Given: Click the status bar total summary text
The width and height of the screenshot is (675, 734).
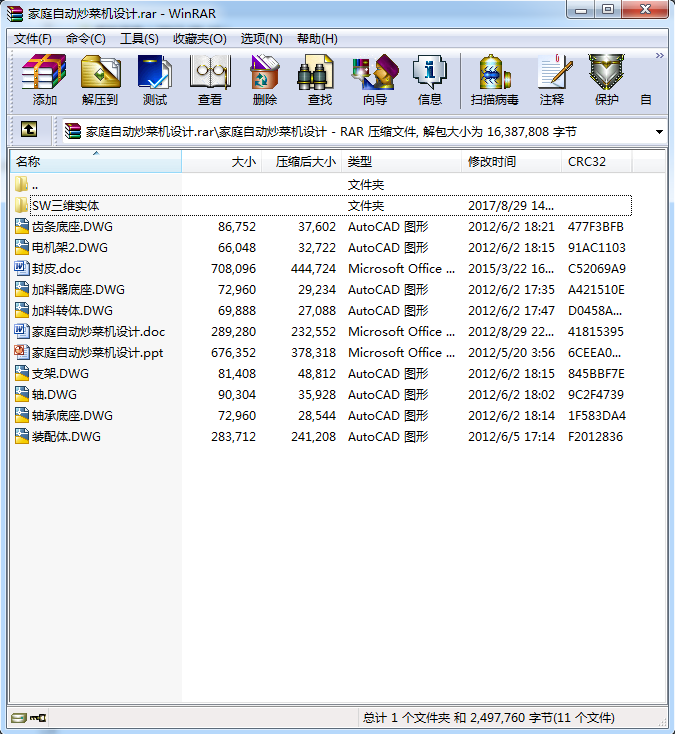Looking at the screenshot, I should 489,718.
